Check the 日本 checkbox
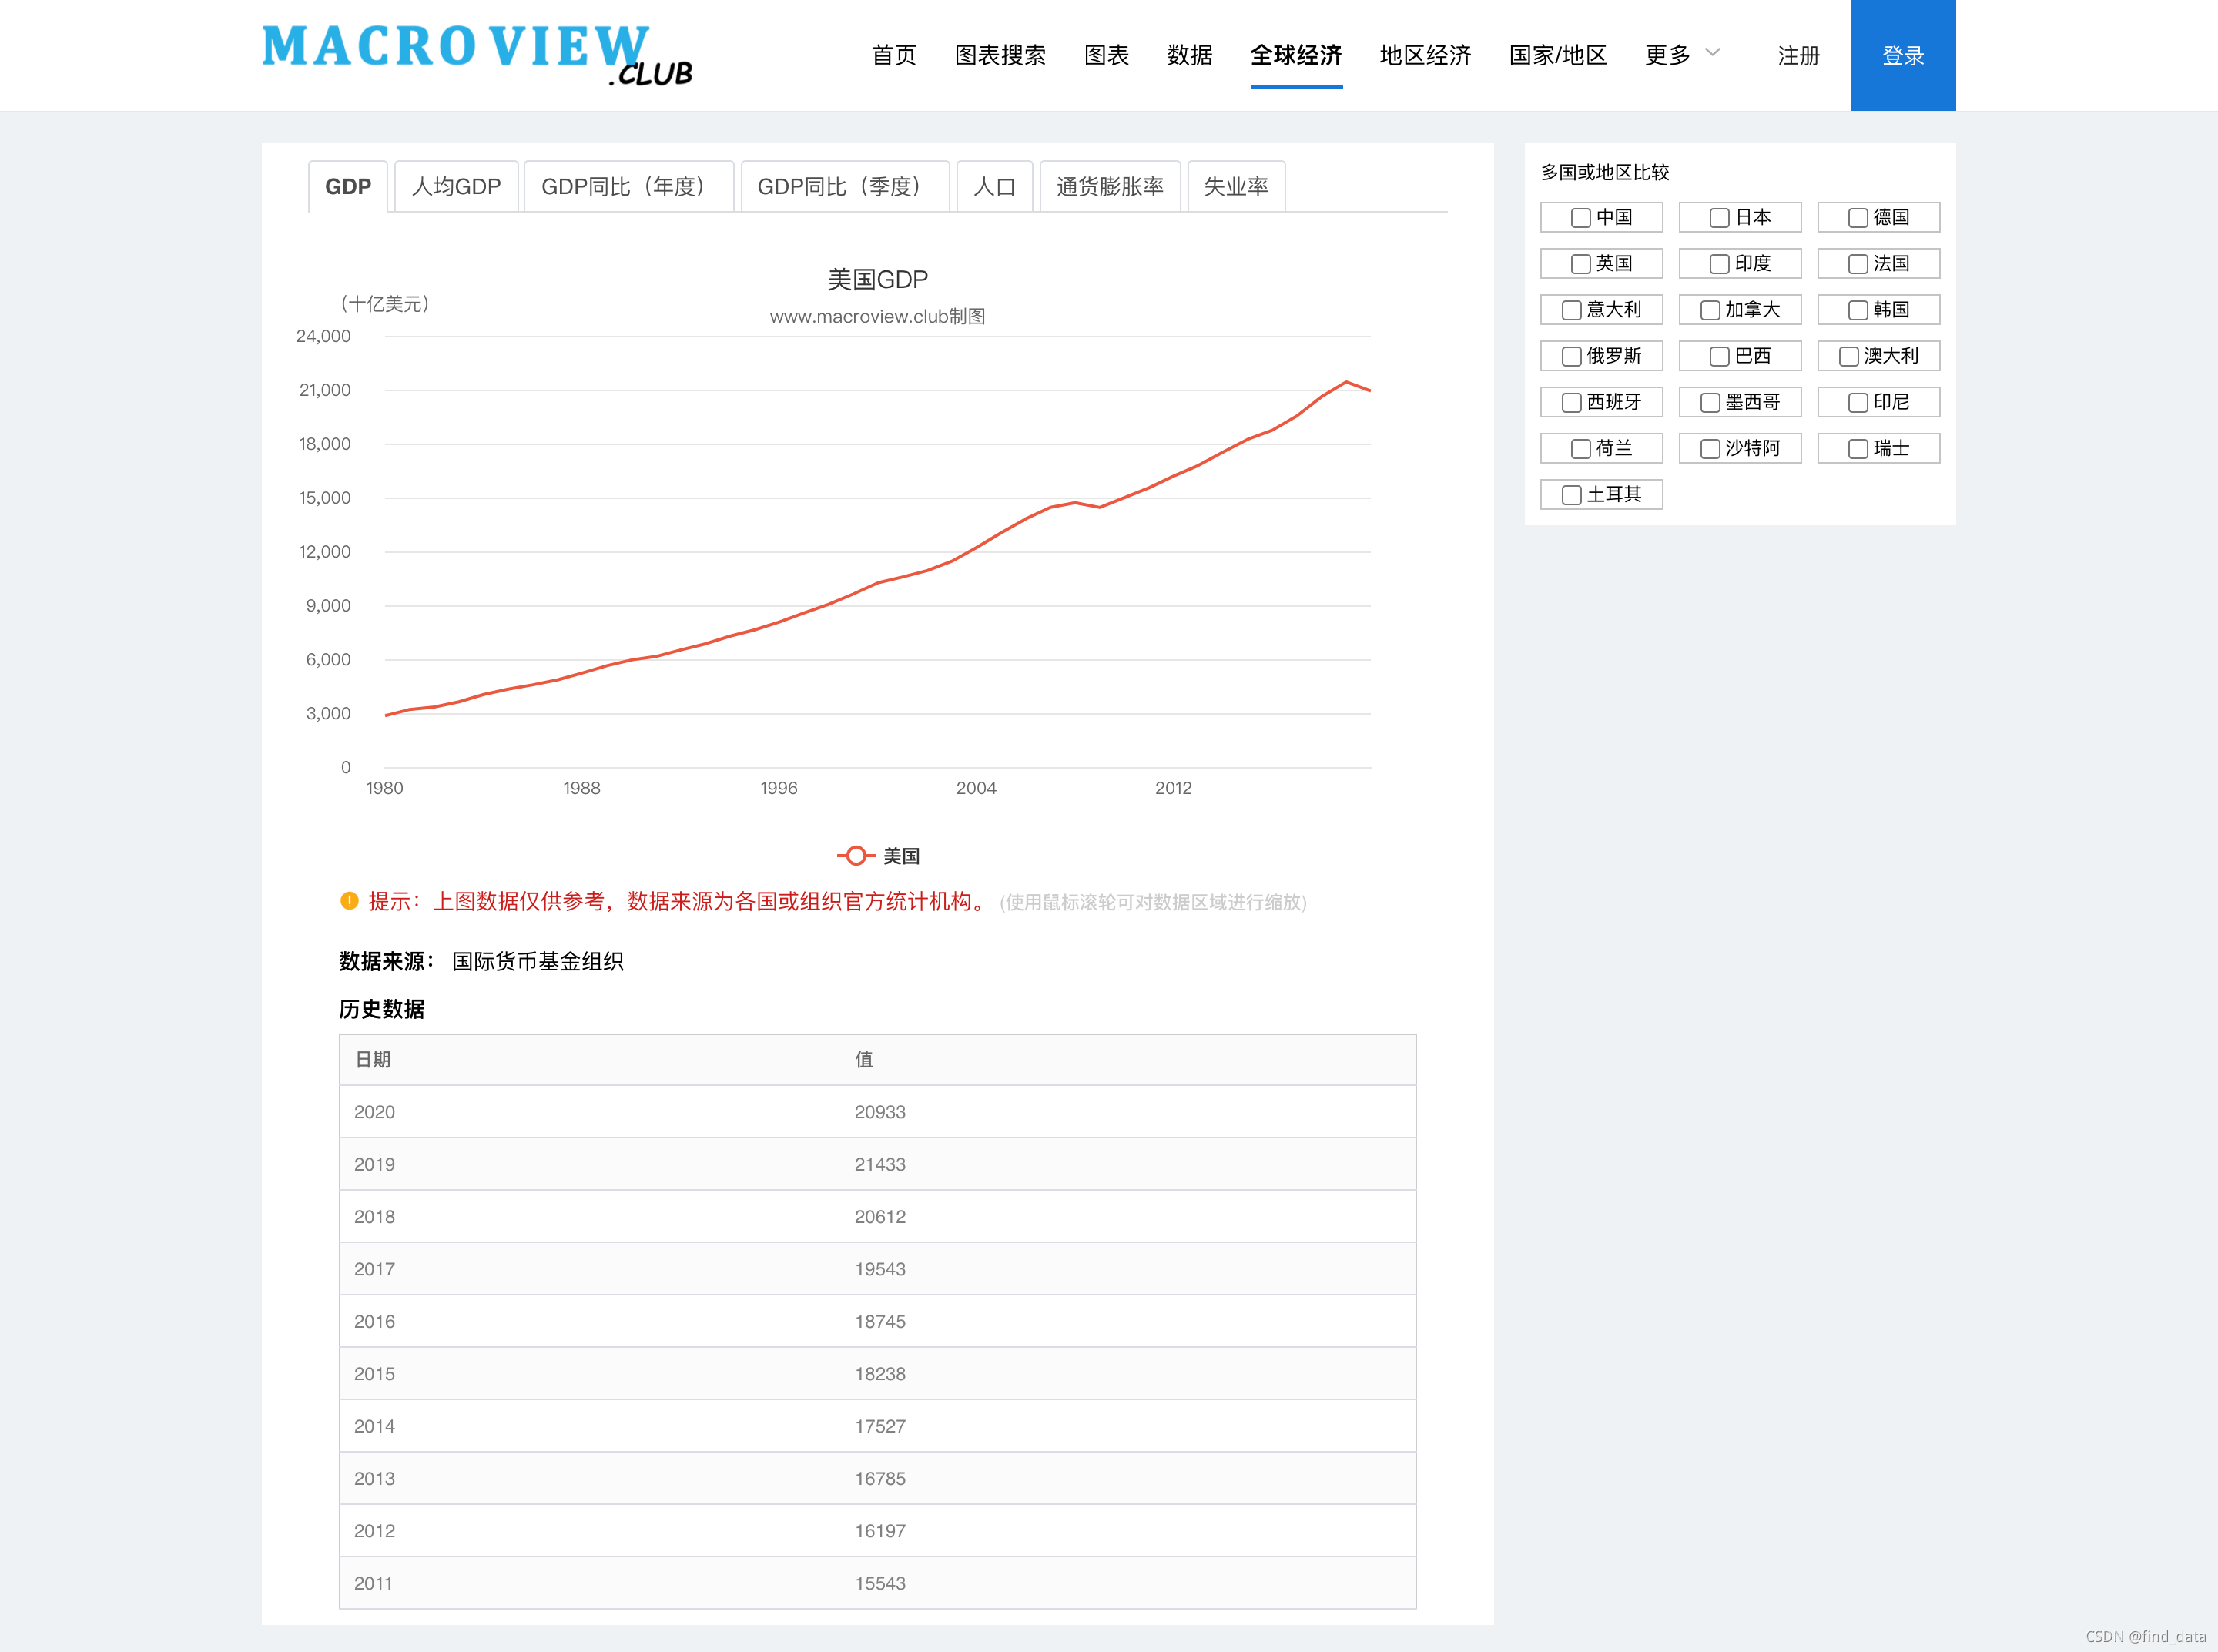 pos(1719,218)
